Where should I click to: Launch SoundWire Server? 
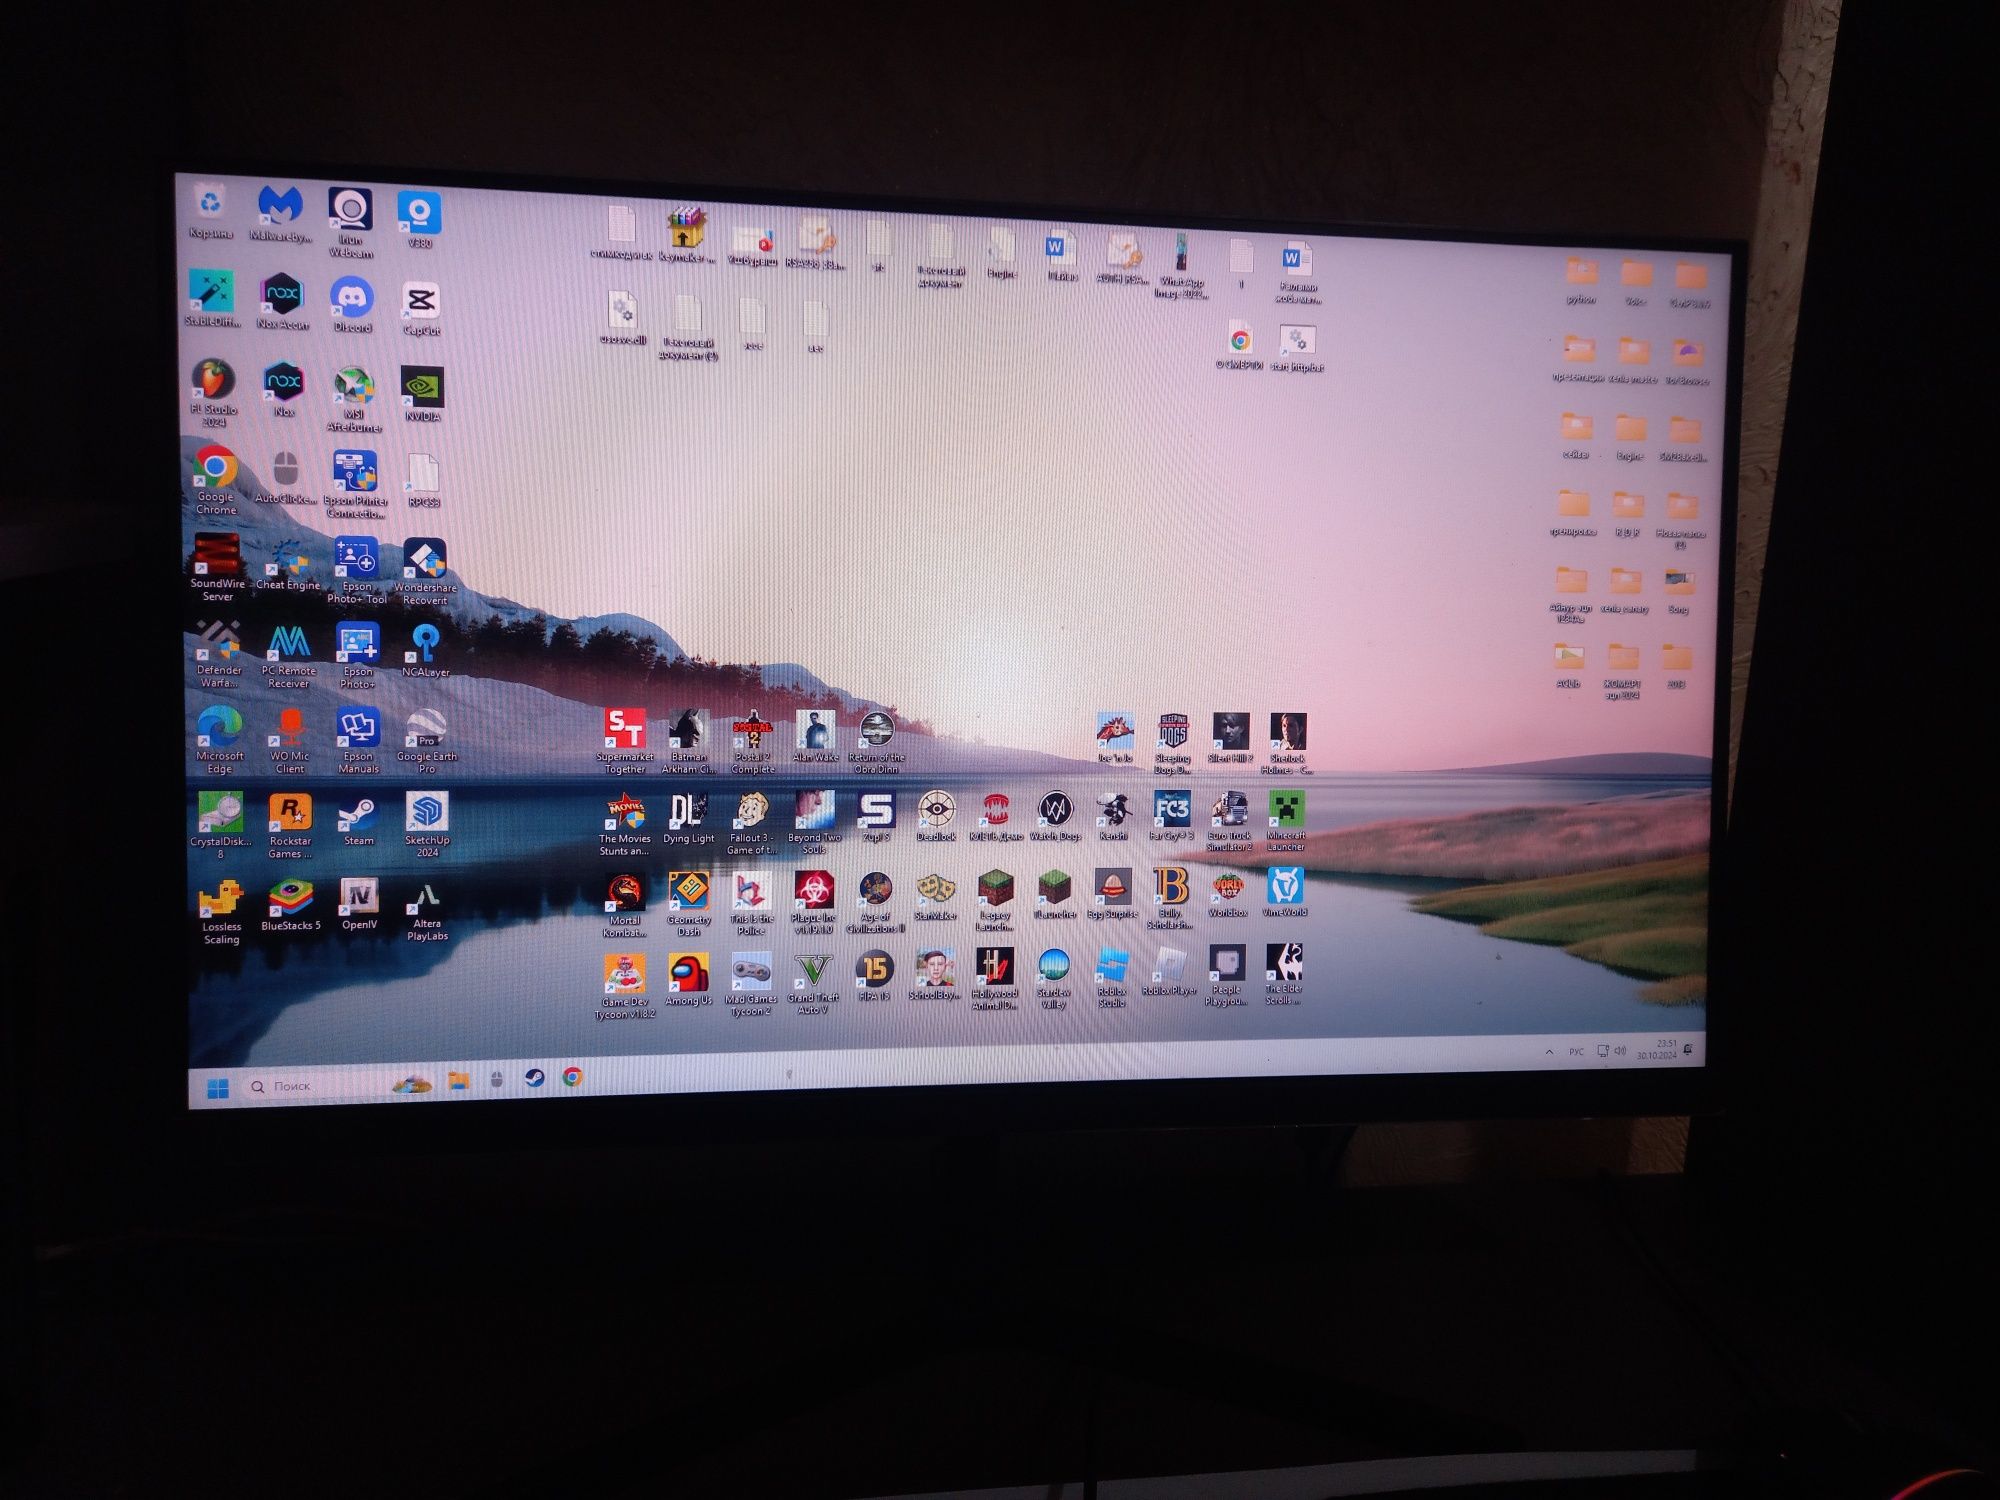point(217,567)
